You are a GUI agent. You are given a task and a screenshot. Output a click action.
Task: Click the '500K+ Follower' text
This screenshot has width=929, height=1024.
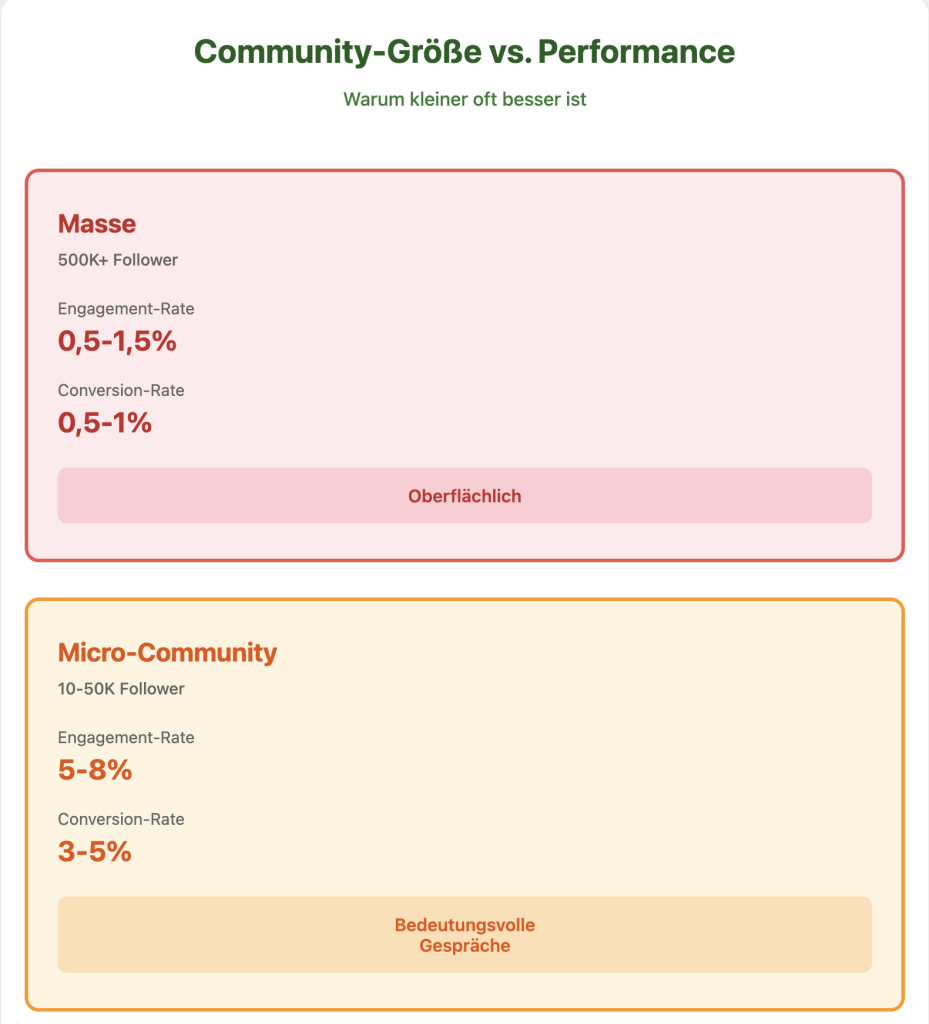(118, 260)
